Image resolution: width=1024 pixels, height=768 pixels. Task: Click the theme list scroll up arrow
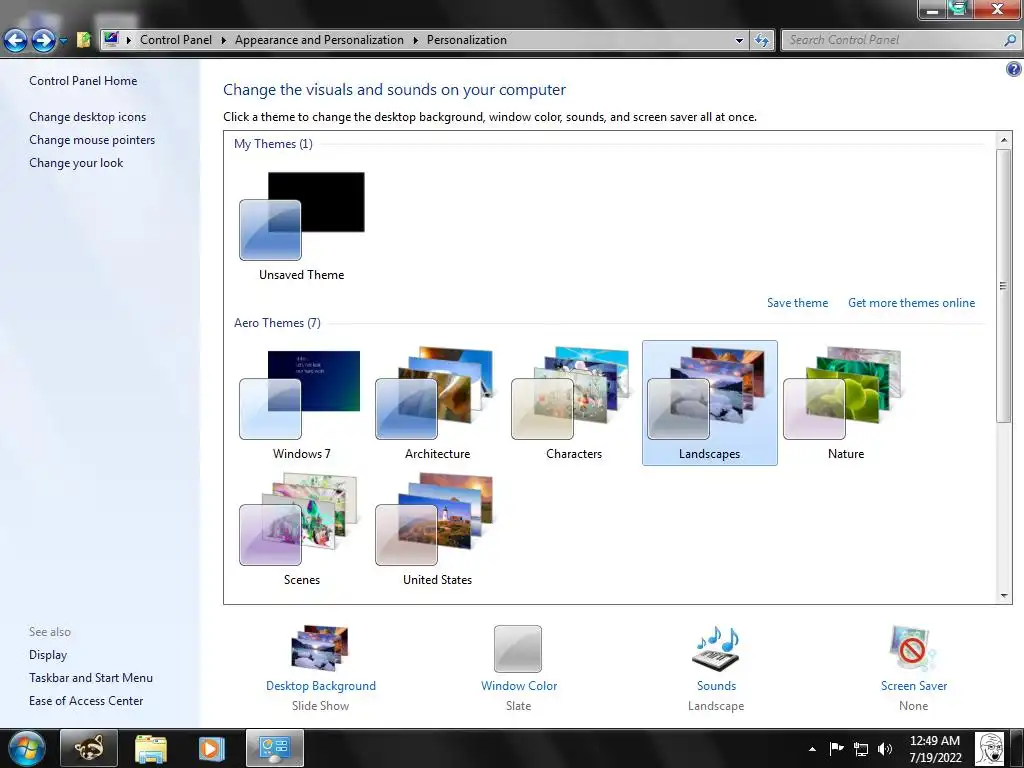(x=1004, y=140)
